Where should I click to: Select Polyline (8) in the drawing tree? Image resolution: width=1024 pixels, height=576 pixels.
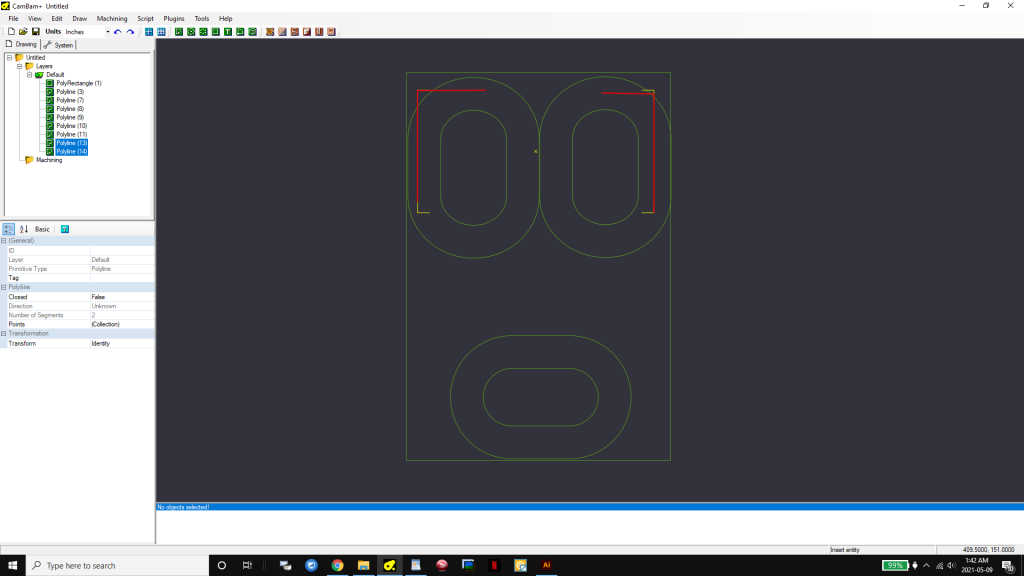pyautogui.click(x=70, y=108)
